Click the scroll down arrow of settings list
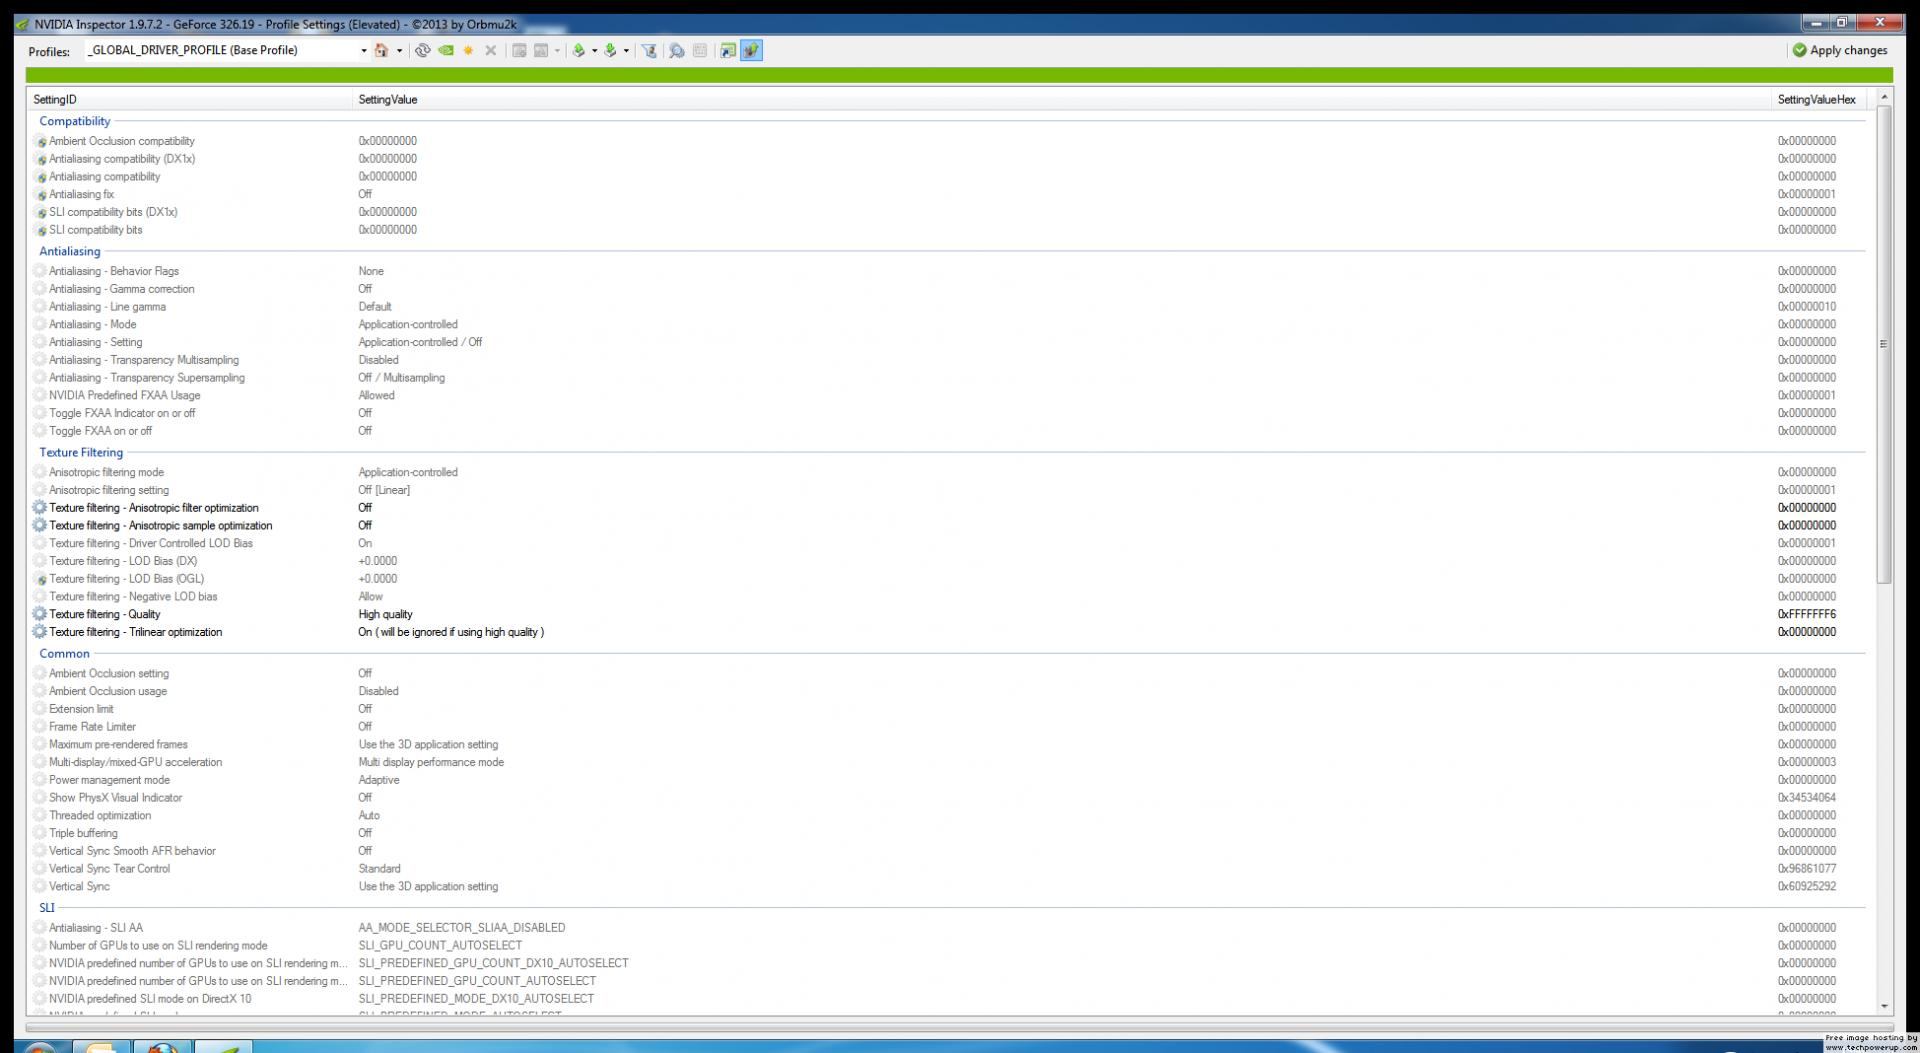The width and height of the screenshot is (1920, 1053). pos(1884,1006)
